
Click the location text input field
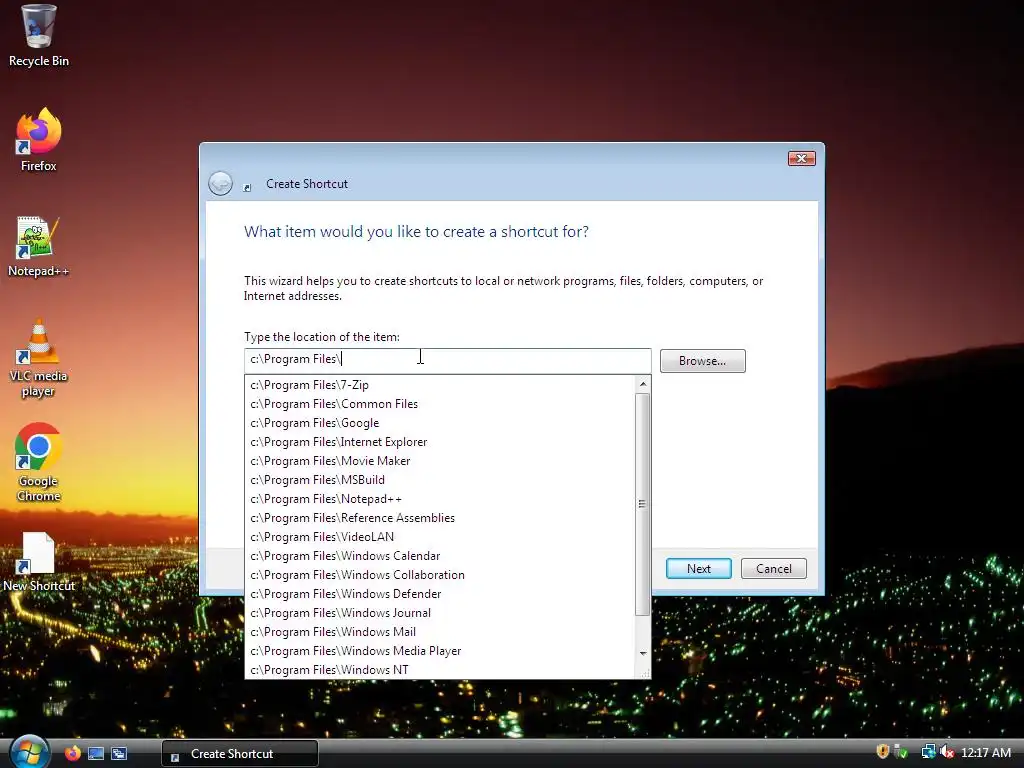tap(447, 360)
